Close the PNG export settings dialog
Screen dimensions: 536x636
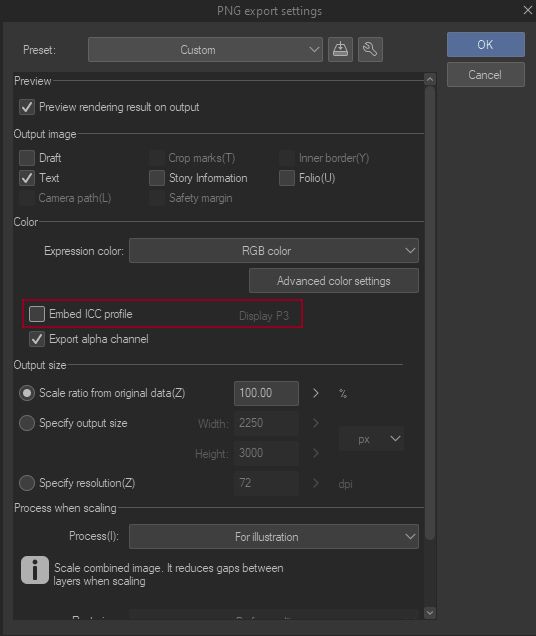(527, 10)
